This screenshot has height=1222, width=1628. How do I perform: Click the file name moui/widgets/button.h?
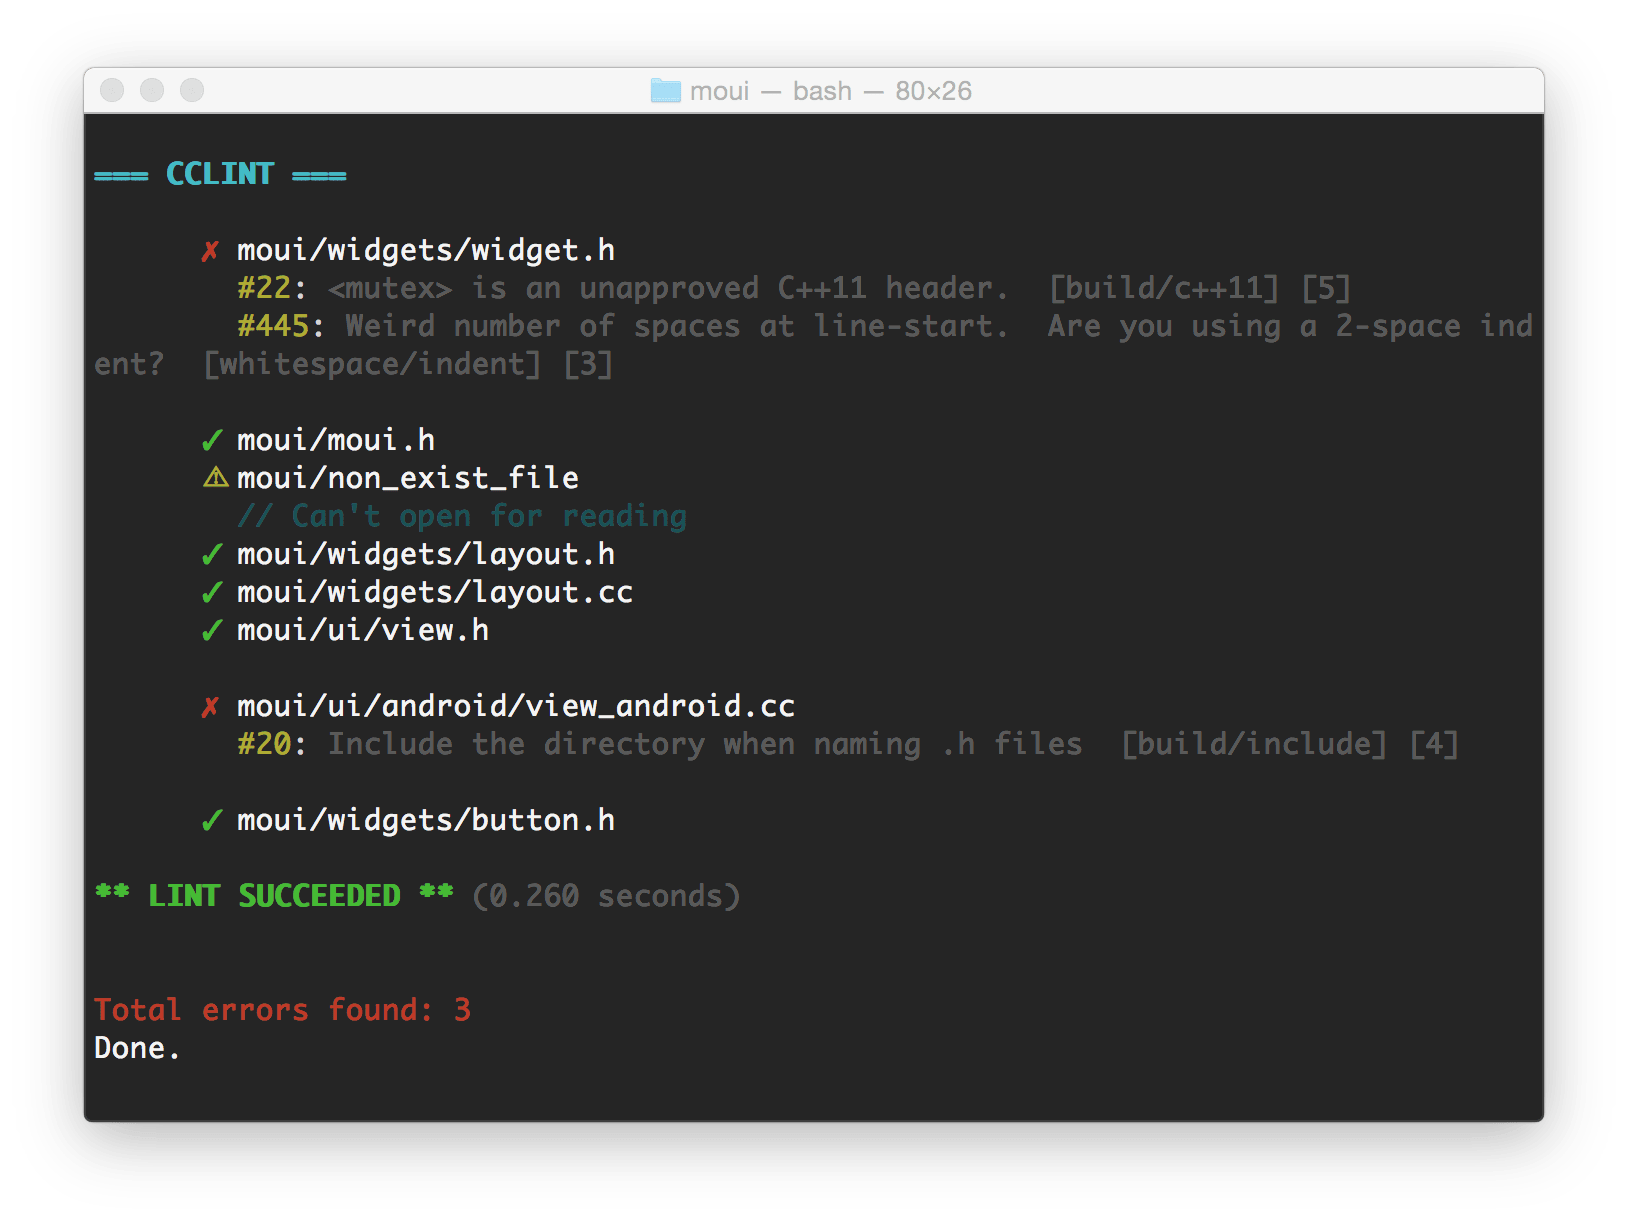click(x=426, y=820)
